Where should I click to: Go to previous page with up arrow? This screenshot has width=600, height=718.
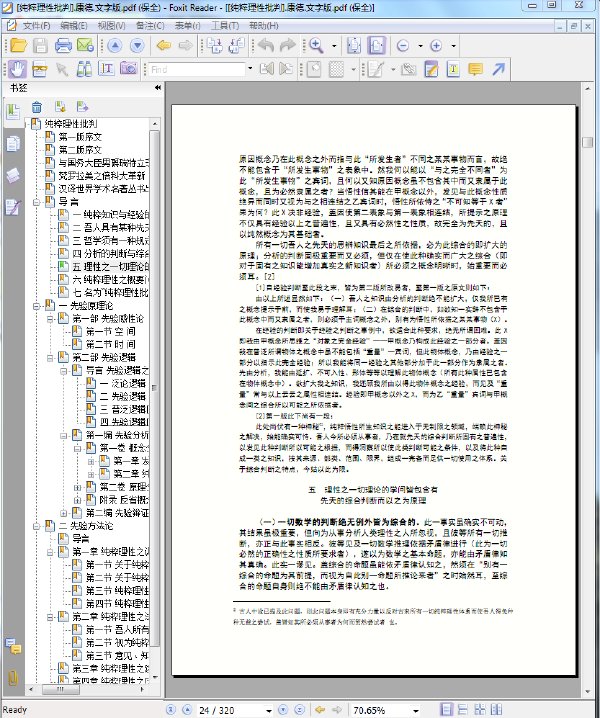[x=115, y=45]
